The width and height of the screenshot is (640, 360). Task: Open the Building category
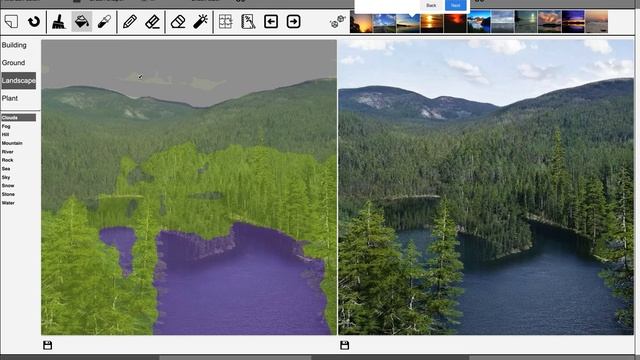(x=14, y=45)
